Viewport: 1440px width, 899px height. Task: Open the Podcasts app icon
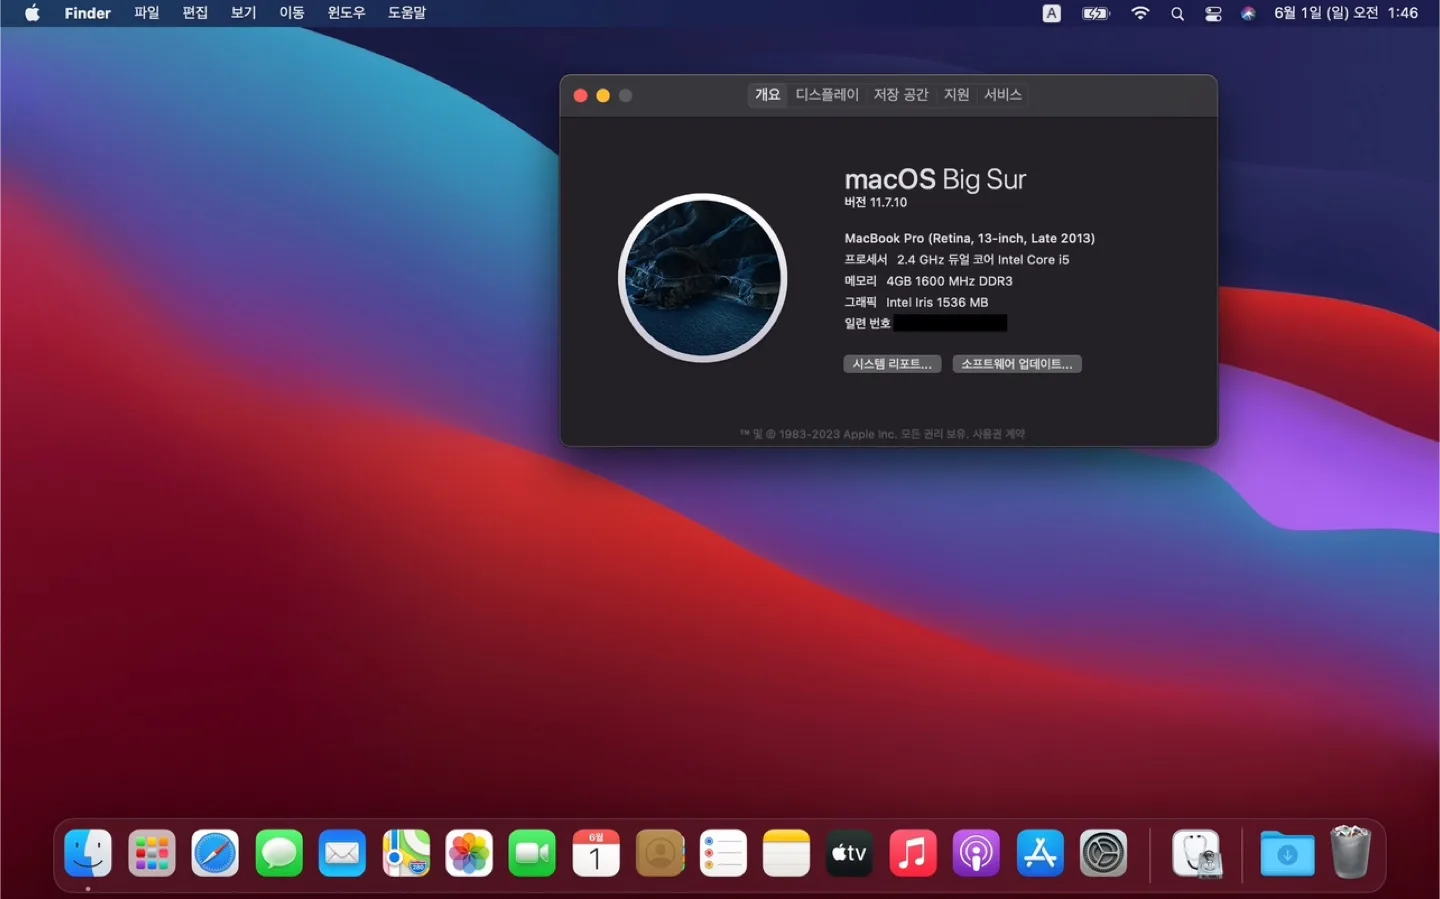976,854
